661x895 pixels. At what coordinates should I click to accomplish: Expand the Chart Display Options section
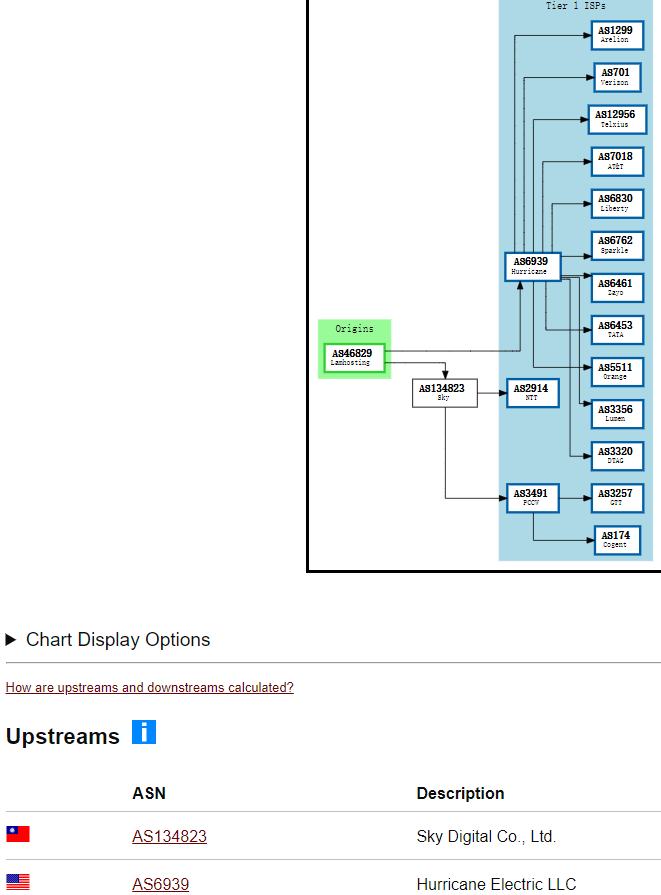[x=108, y=640]
